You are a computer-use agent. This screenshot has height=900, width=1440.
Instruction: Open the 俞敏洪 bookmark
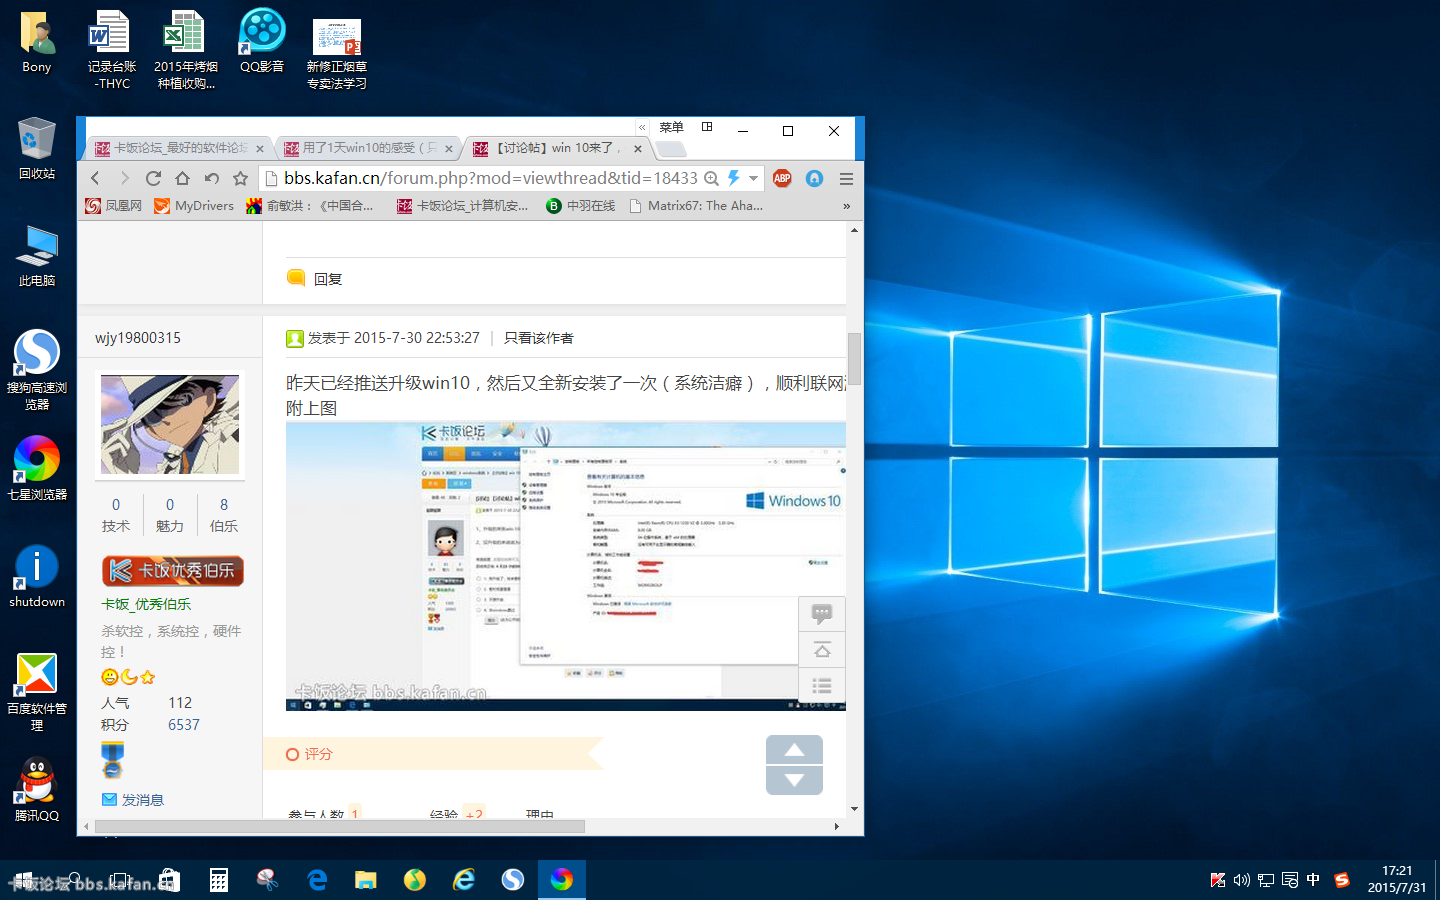[x=310, y=206]
